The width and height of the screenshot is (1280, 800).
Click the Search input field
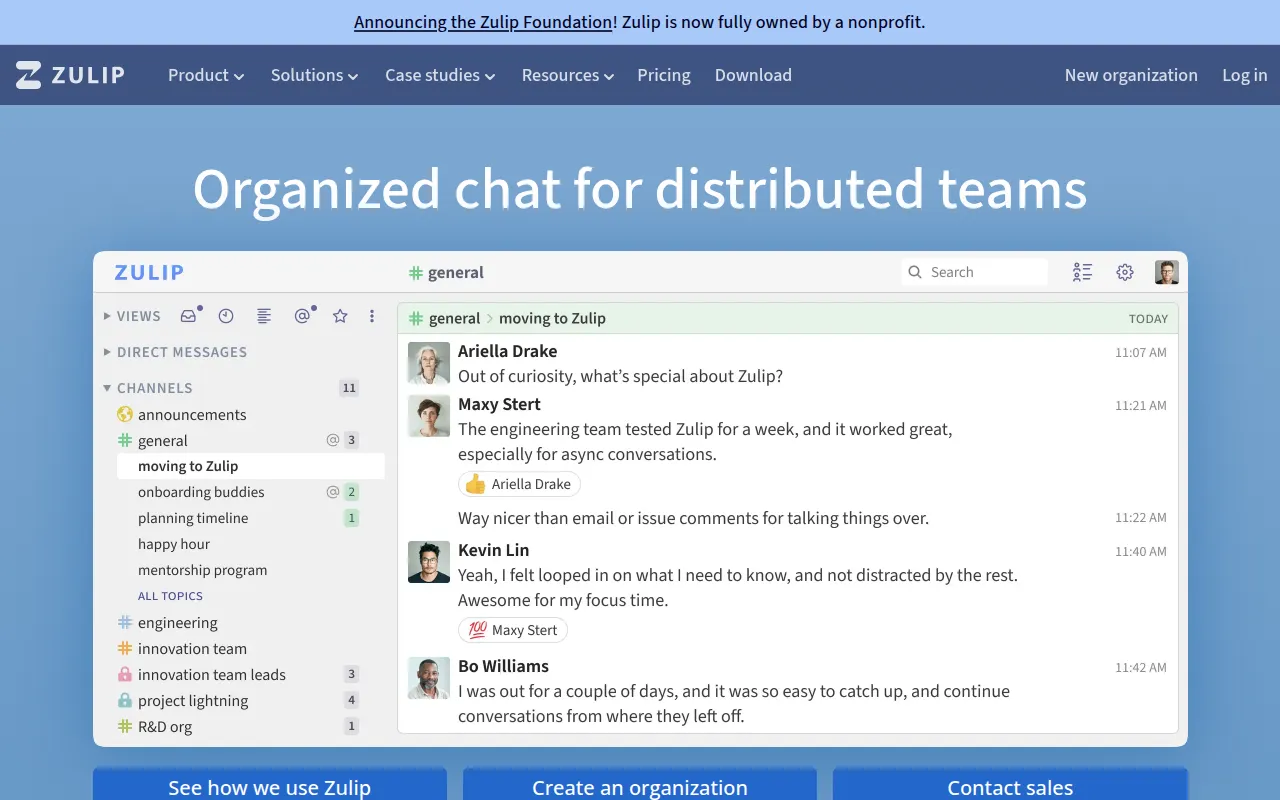[x=974, y=272]
